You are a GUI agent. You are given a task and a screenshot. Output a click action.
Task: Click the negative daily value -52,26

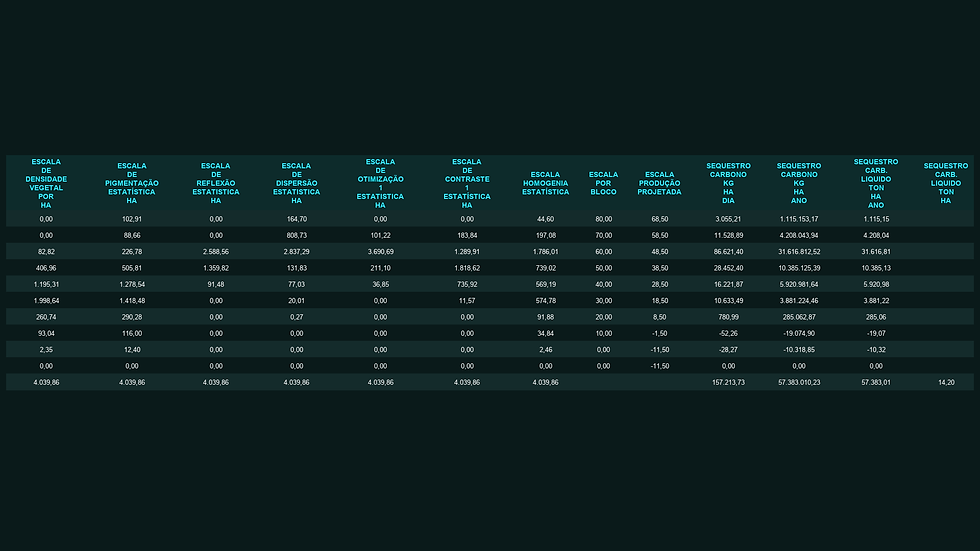tap(728, 334)
